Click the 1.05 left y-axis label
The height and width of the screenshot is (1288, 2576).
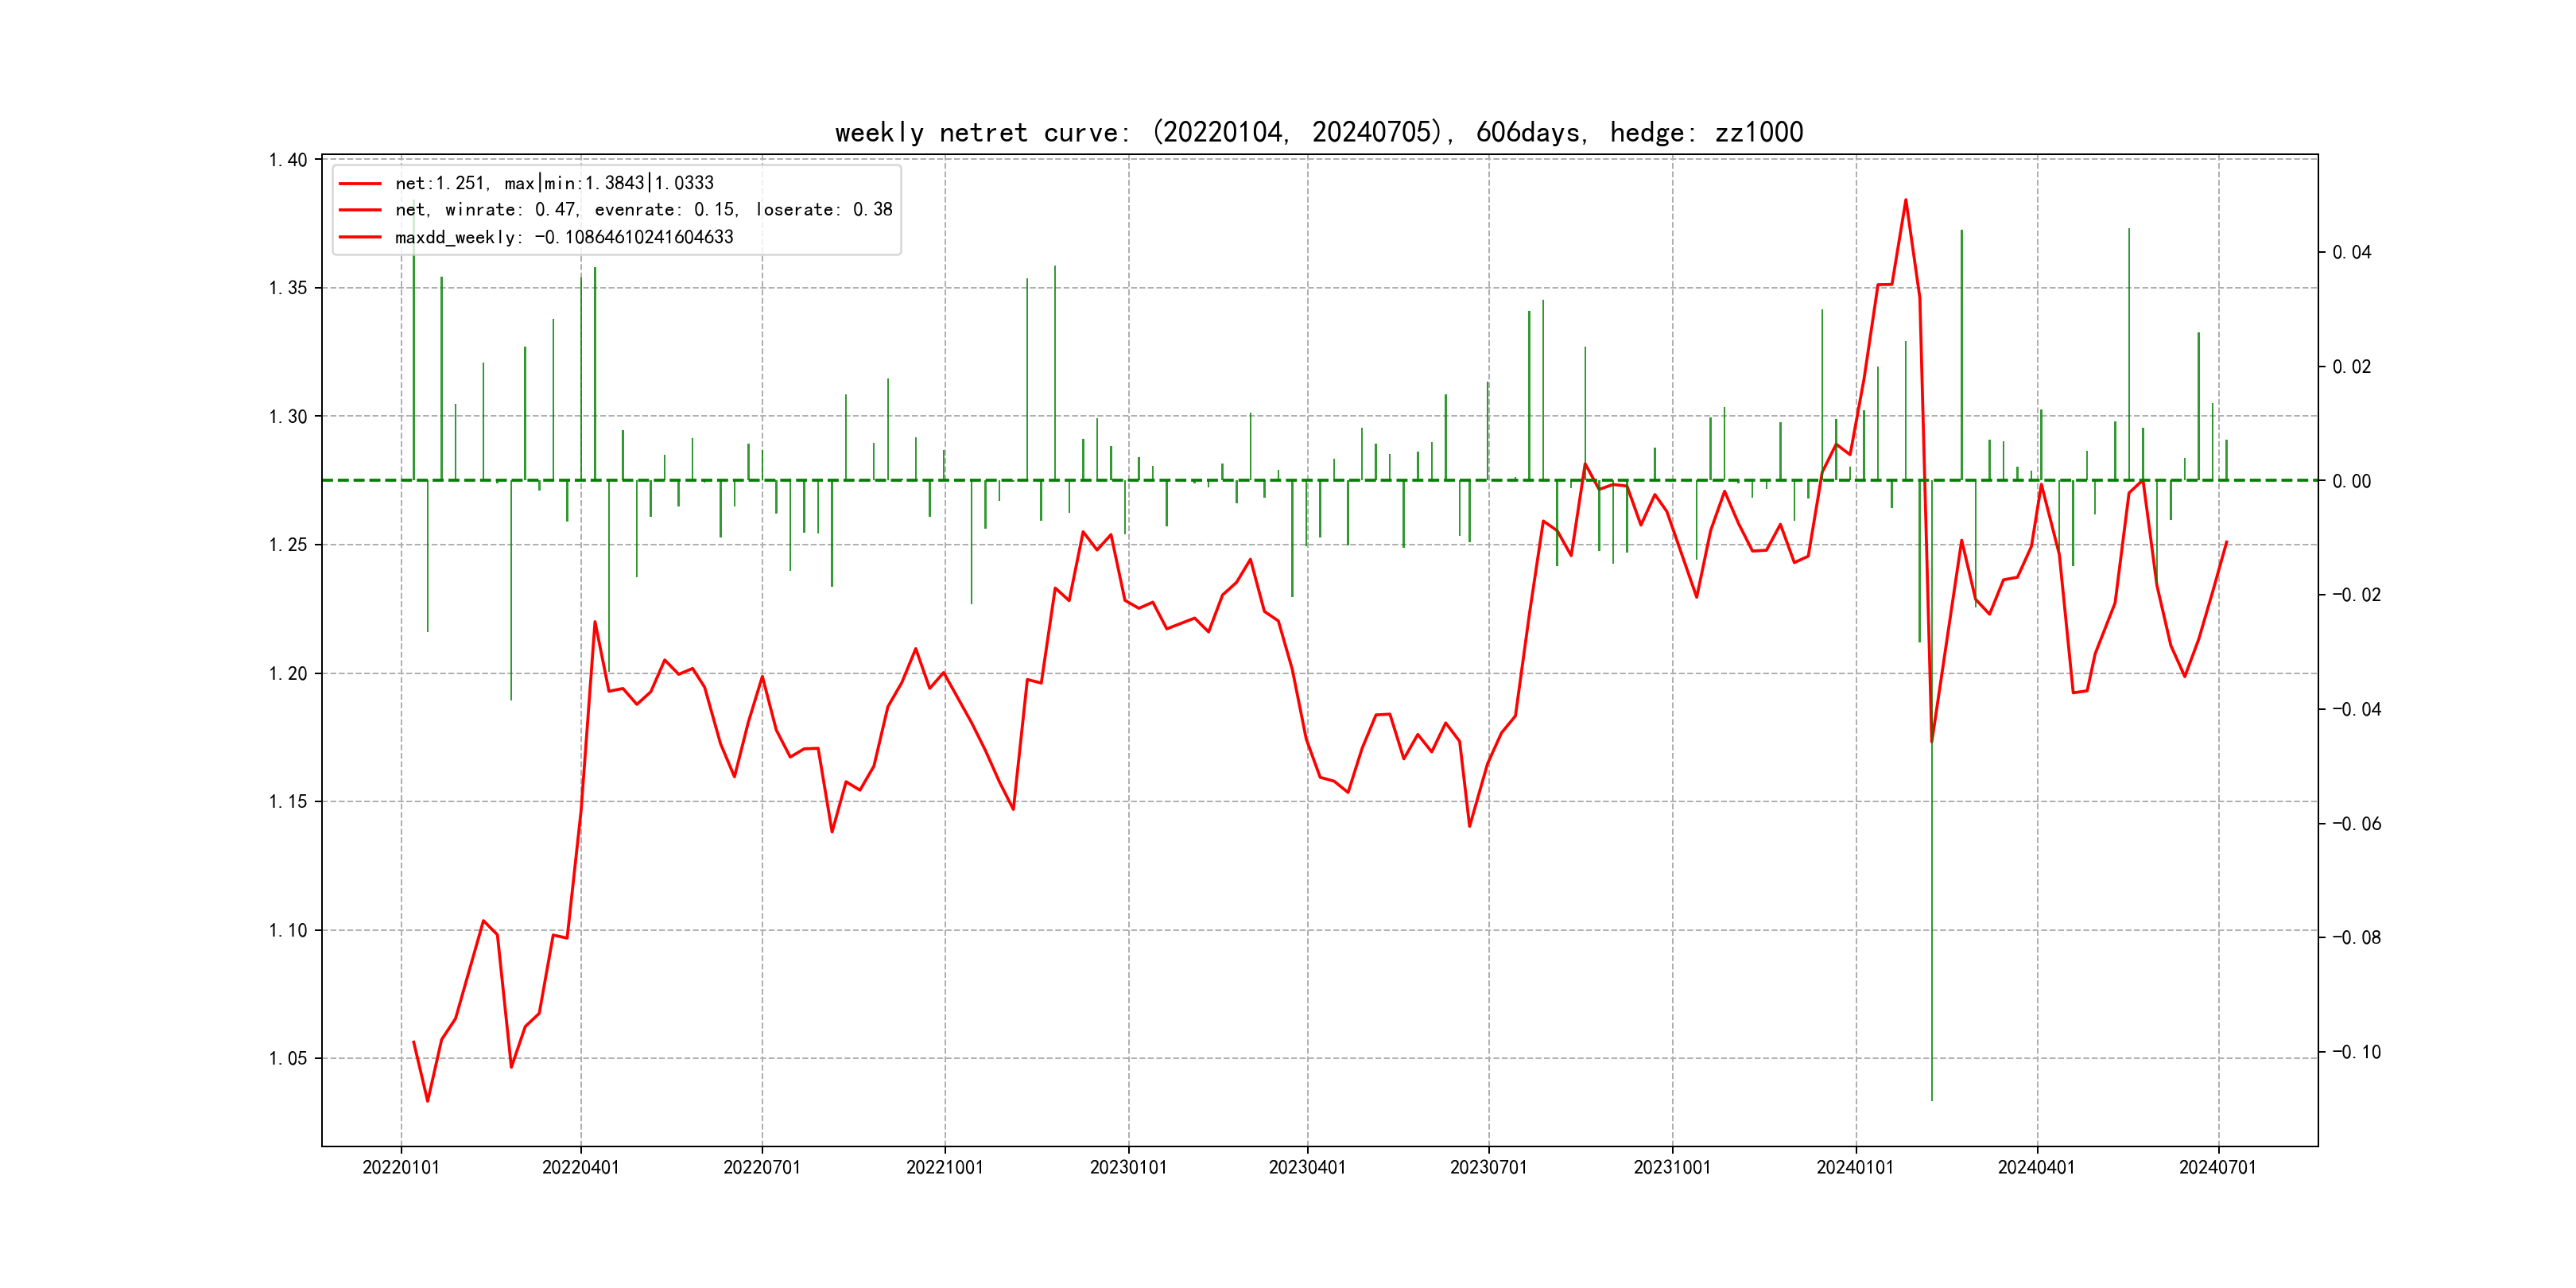(288, 1059)
